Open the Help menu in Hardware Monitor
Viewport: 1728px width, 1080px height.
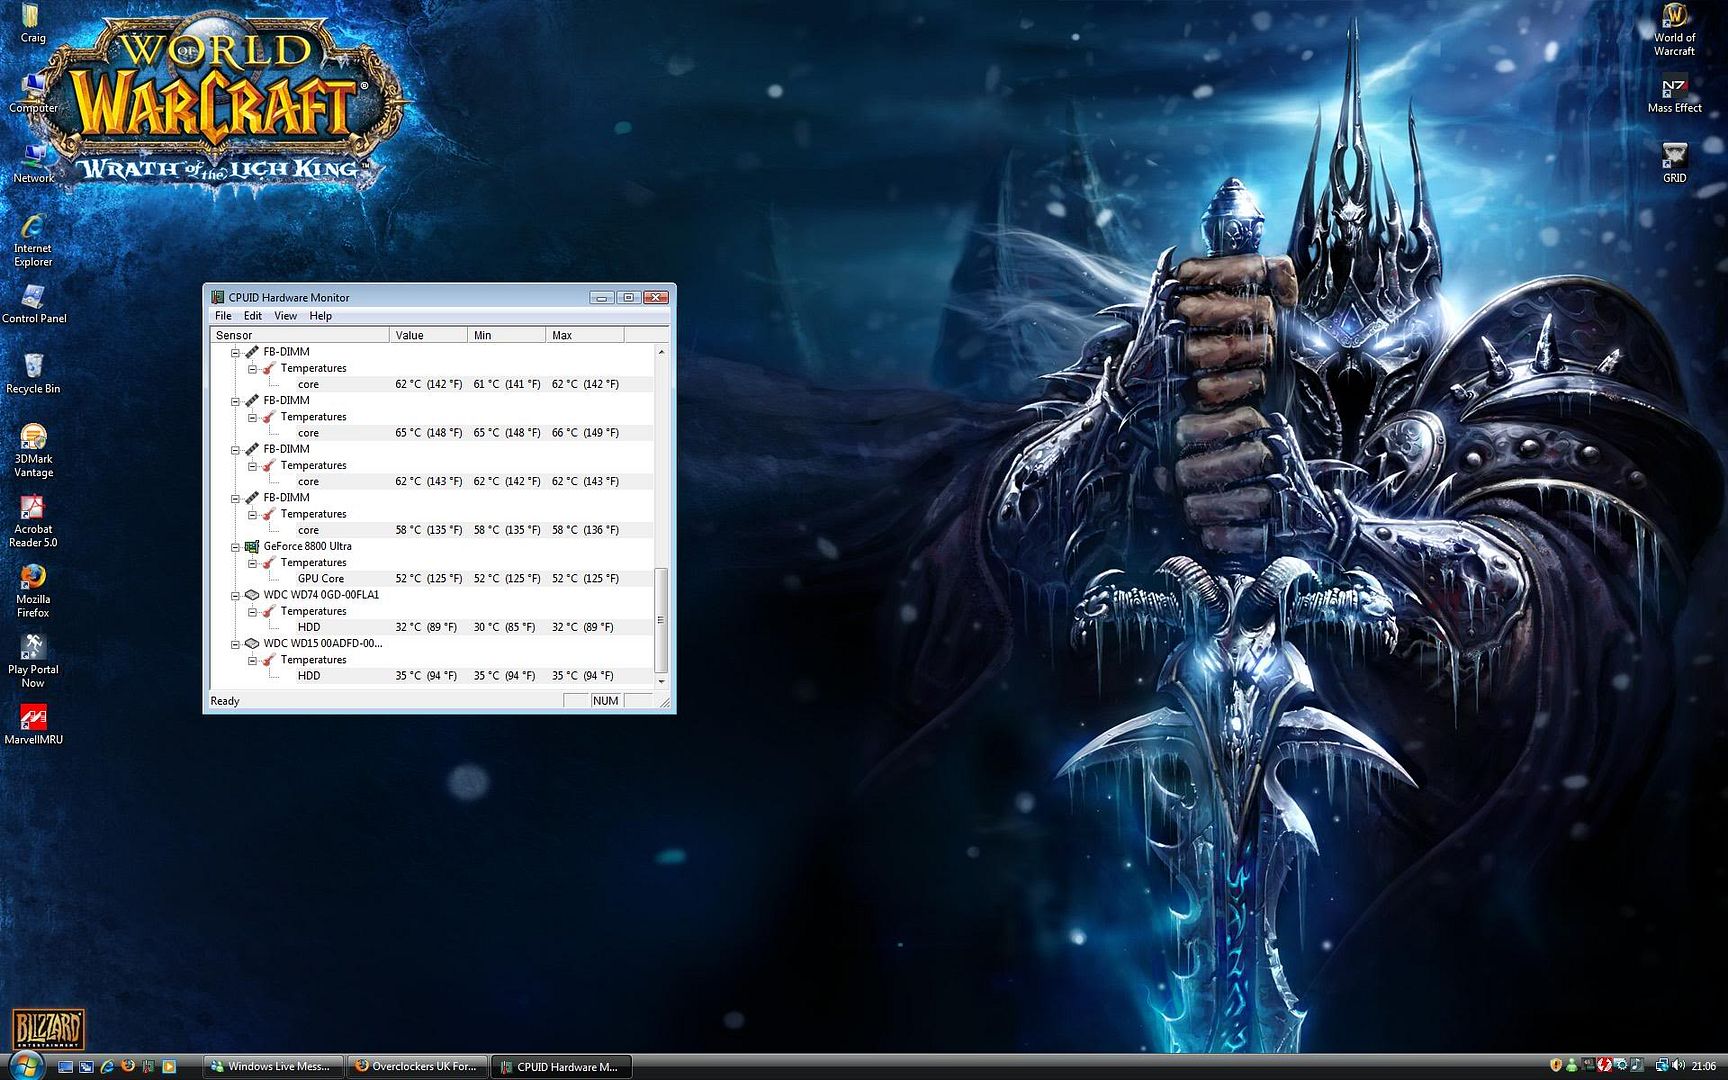(x=320, y=316)
